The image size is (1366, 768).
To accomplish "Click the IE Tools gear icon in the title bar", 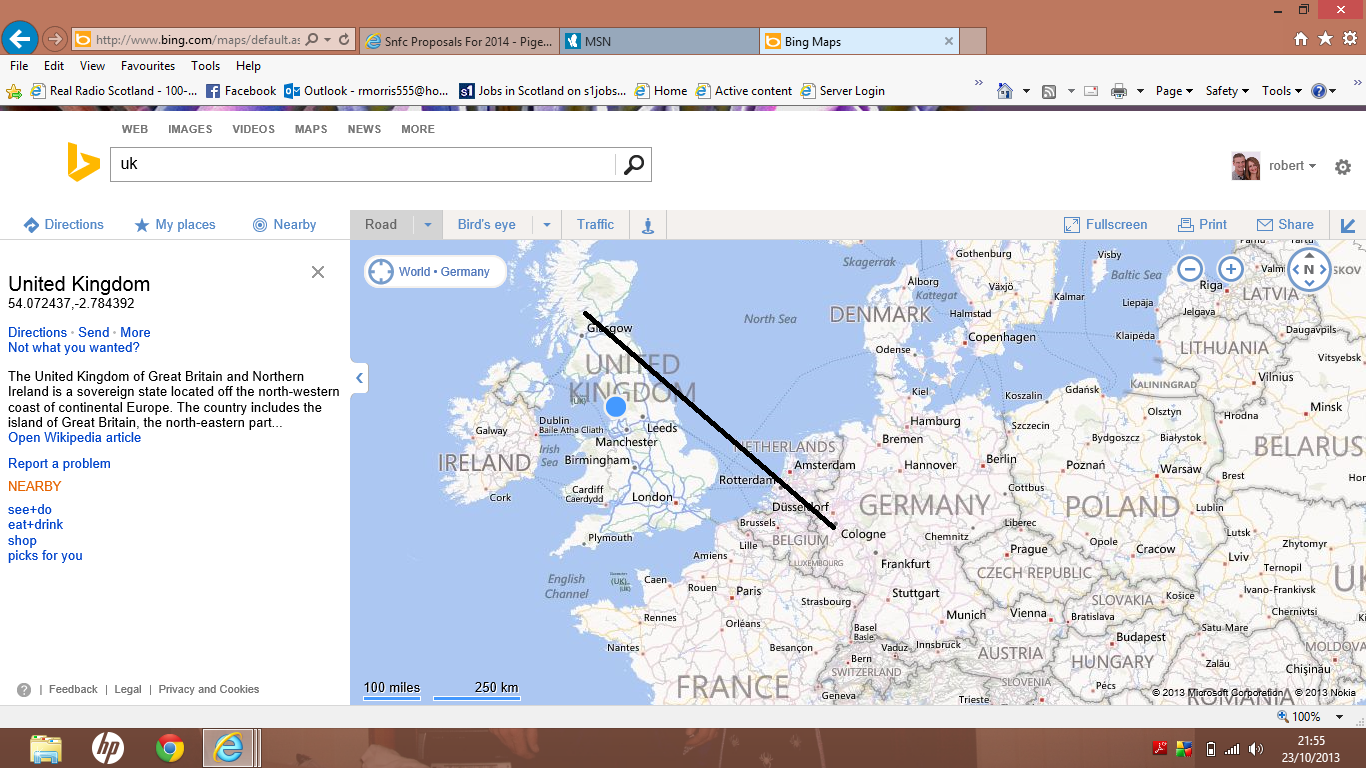I will point(1349,39).
